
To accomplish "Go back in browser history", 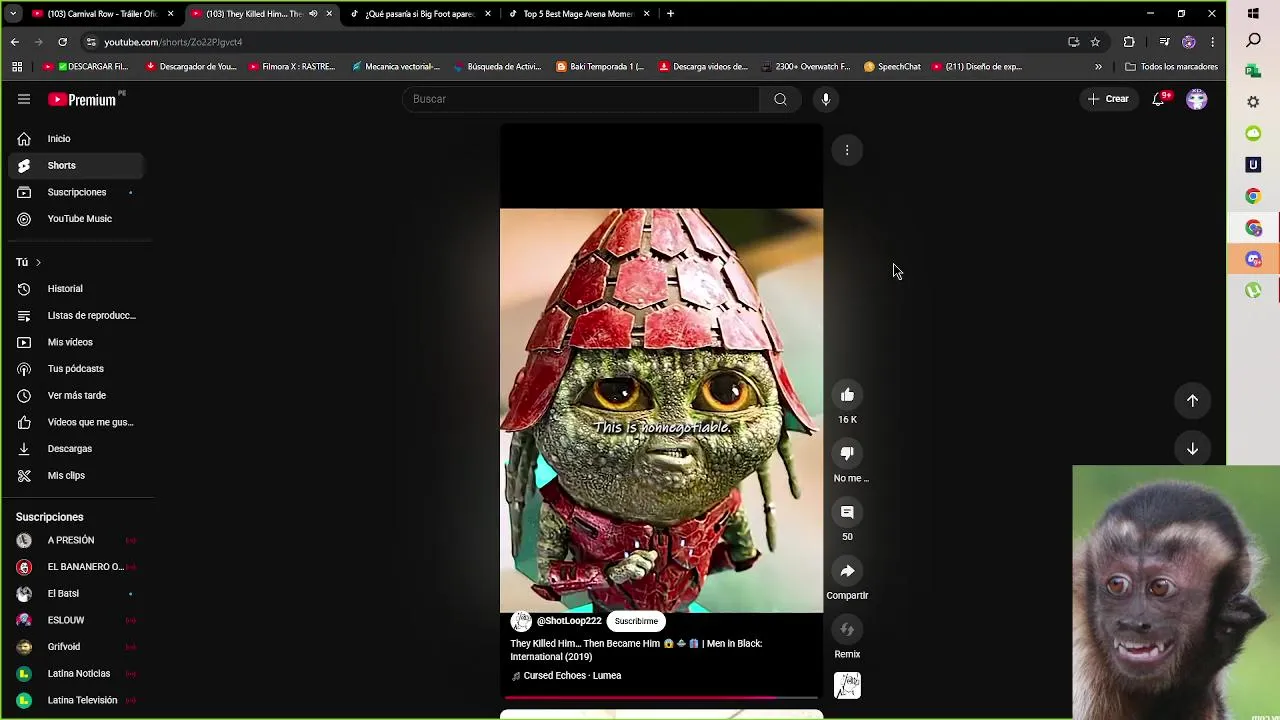I will click(14, 42).
